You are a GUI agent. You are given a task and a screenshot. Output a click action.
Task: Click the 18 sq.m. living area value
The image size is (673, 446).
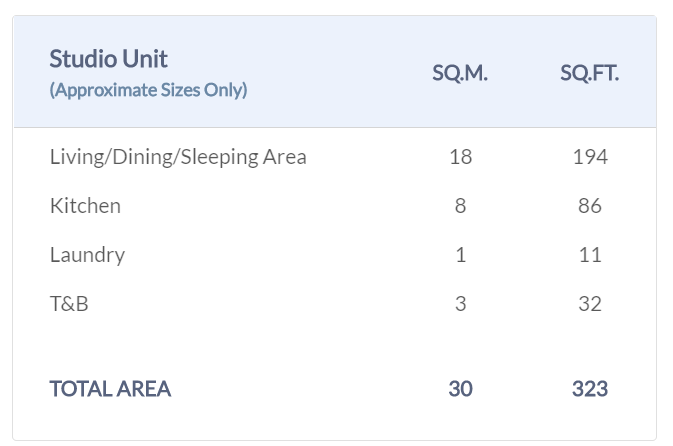(x=460, y=157)
